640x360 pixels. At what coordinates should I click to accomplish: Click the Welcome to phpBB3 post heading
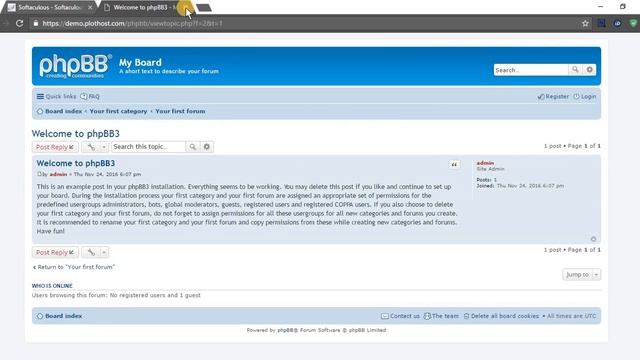(x=76, y=163)
